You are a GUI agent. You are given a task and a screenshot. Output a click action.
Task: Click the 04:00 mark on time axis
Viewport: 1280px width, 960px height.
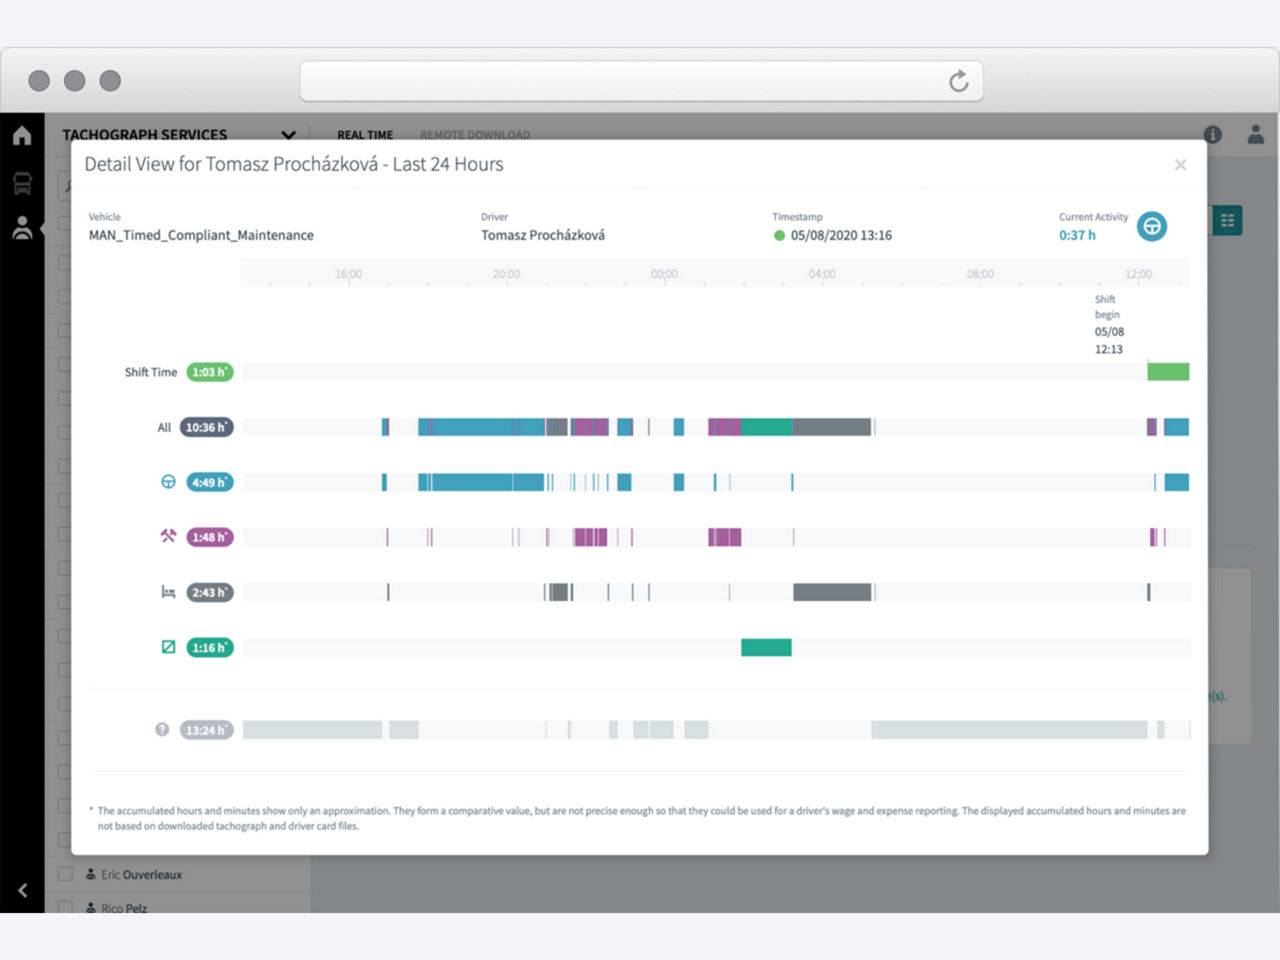[x=822, y=274]
